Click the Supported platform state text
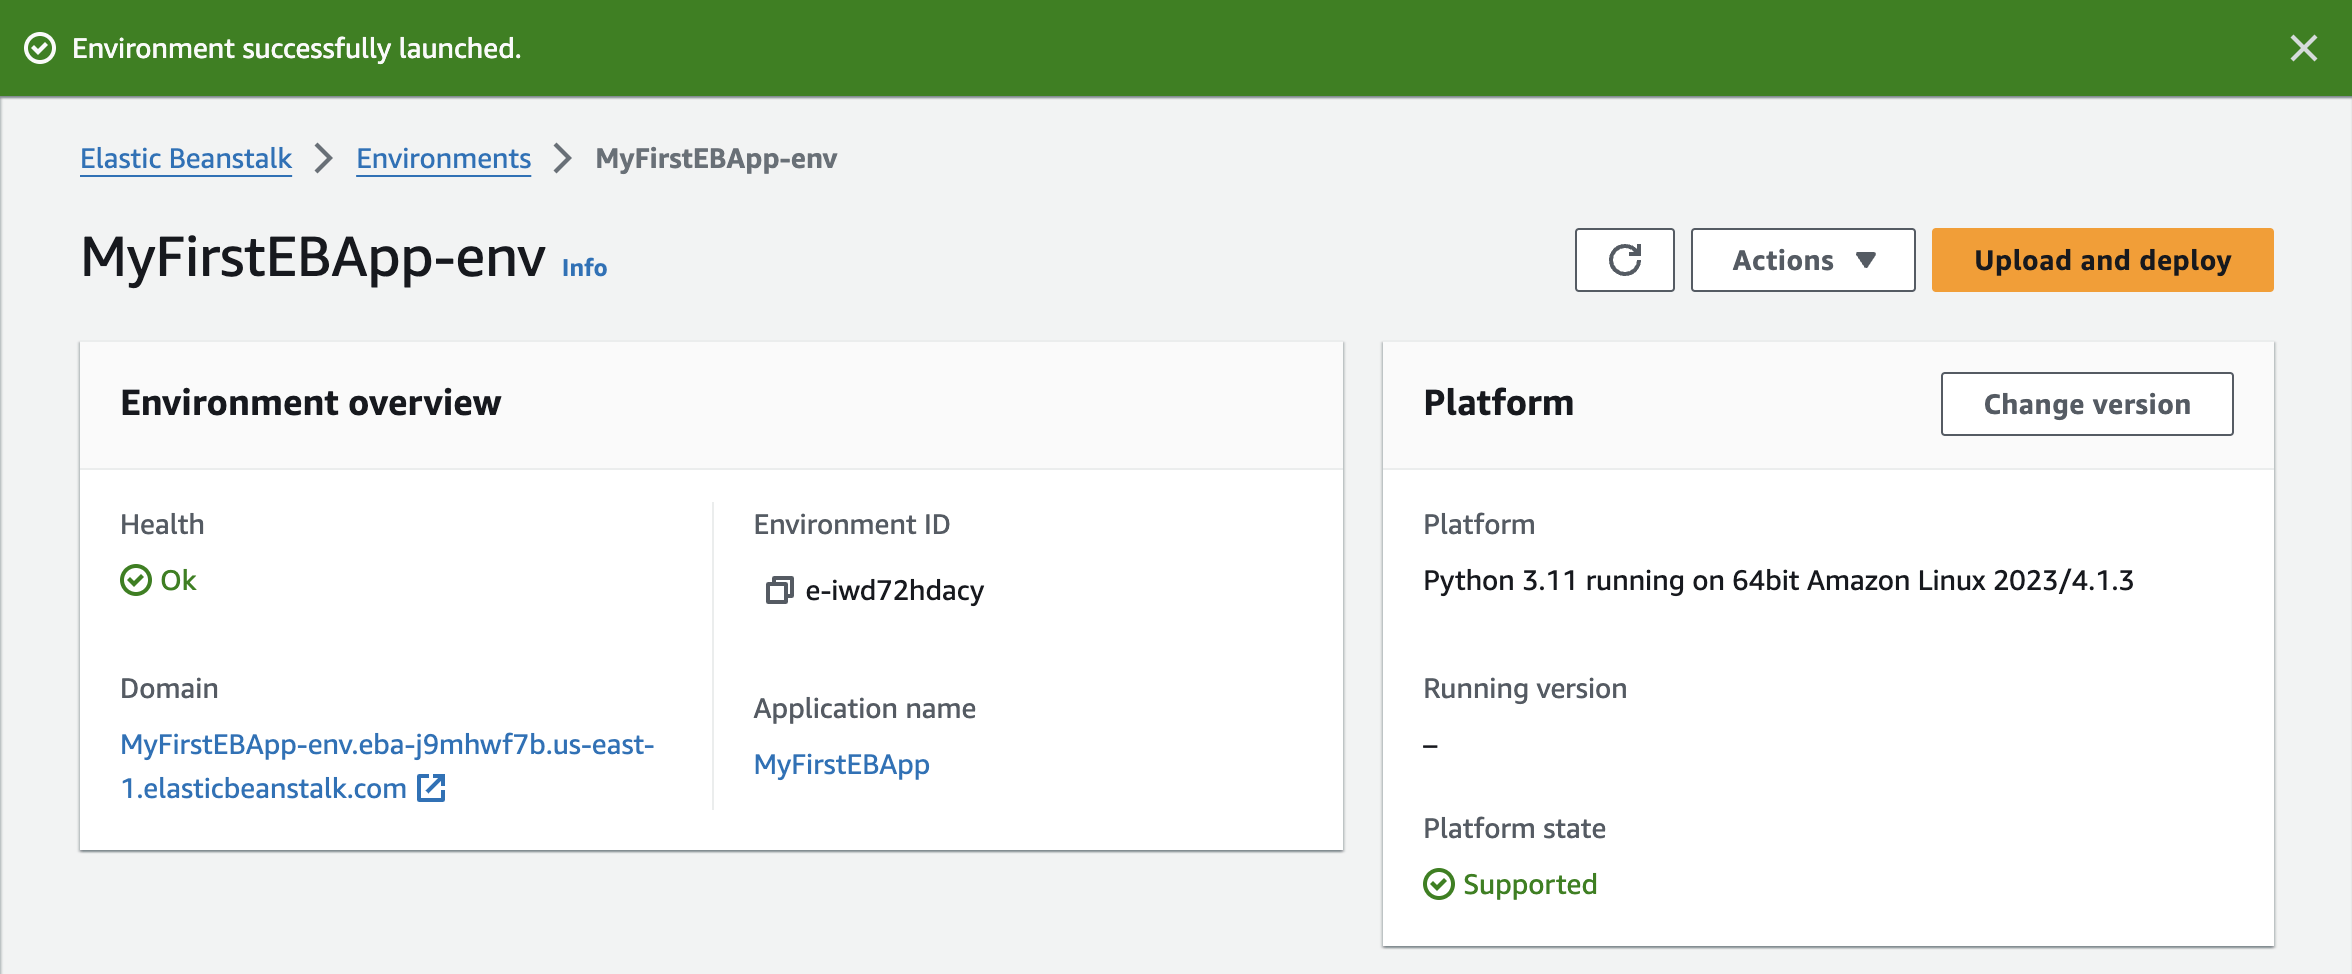The image size is (2352, 974). (1529, 884)
